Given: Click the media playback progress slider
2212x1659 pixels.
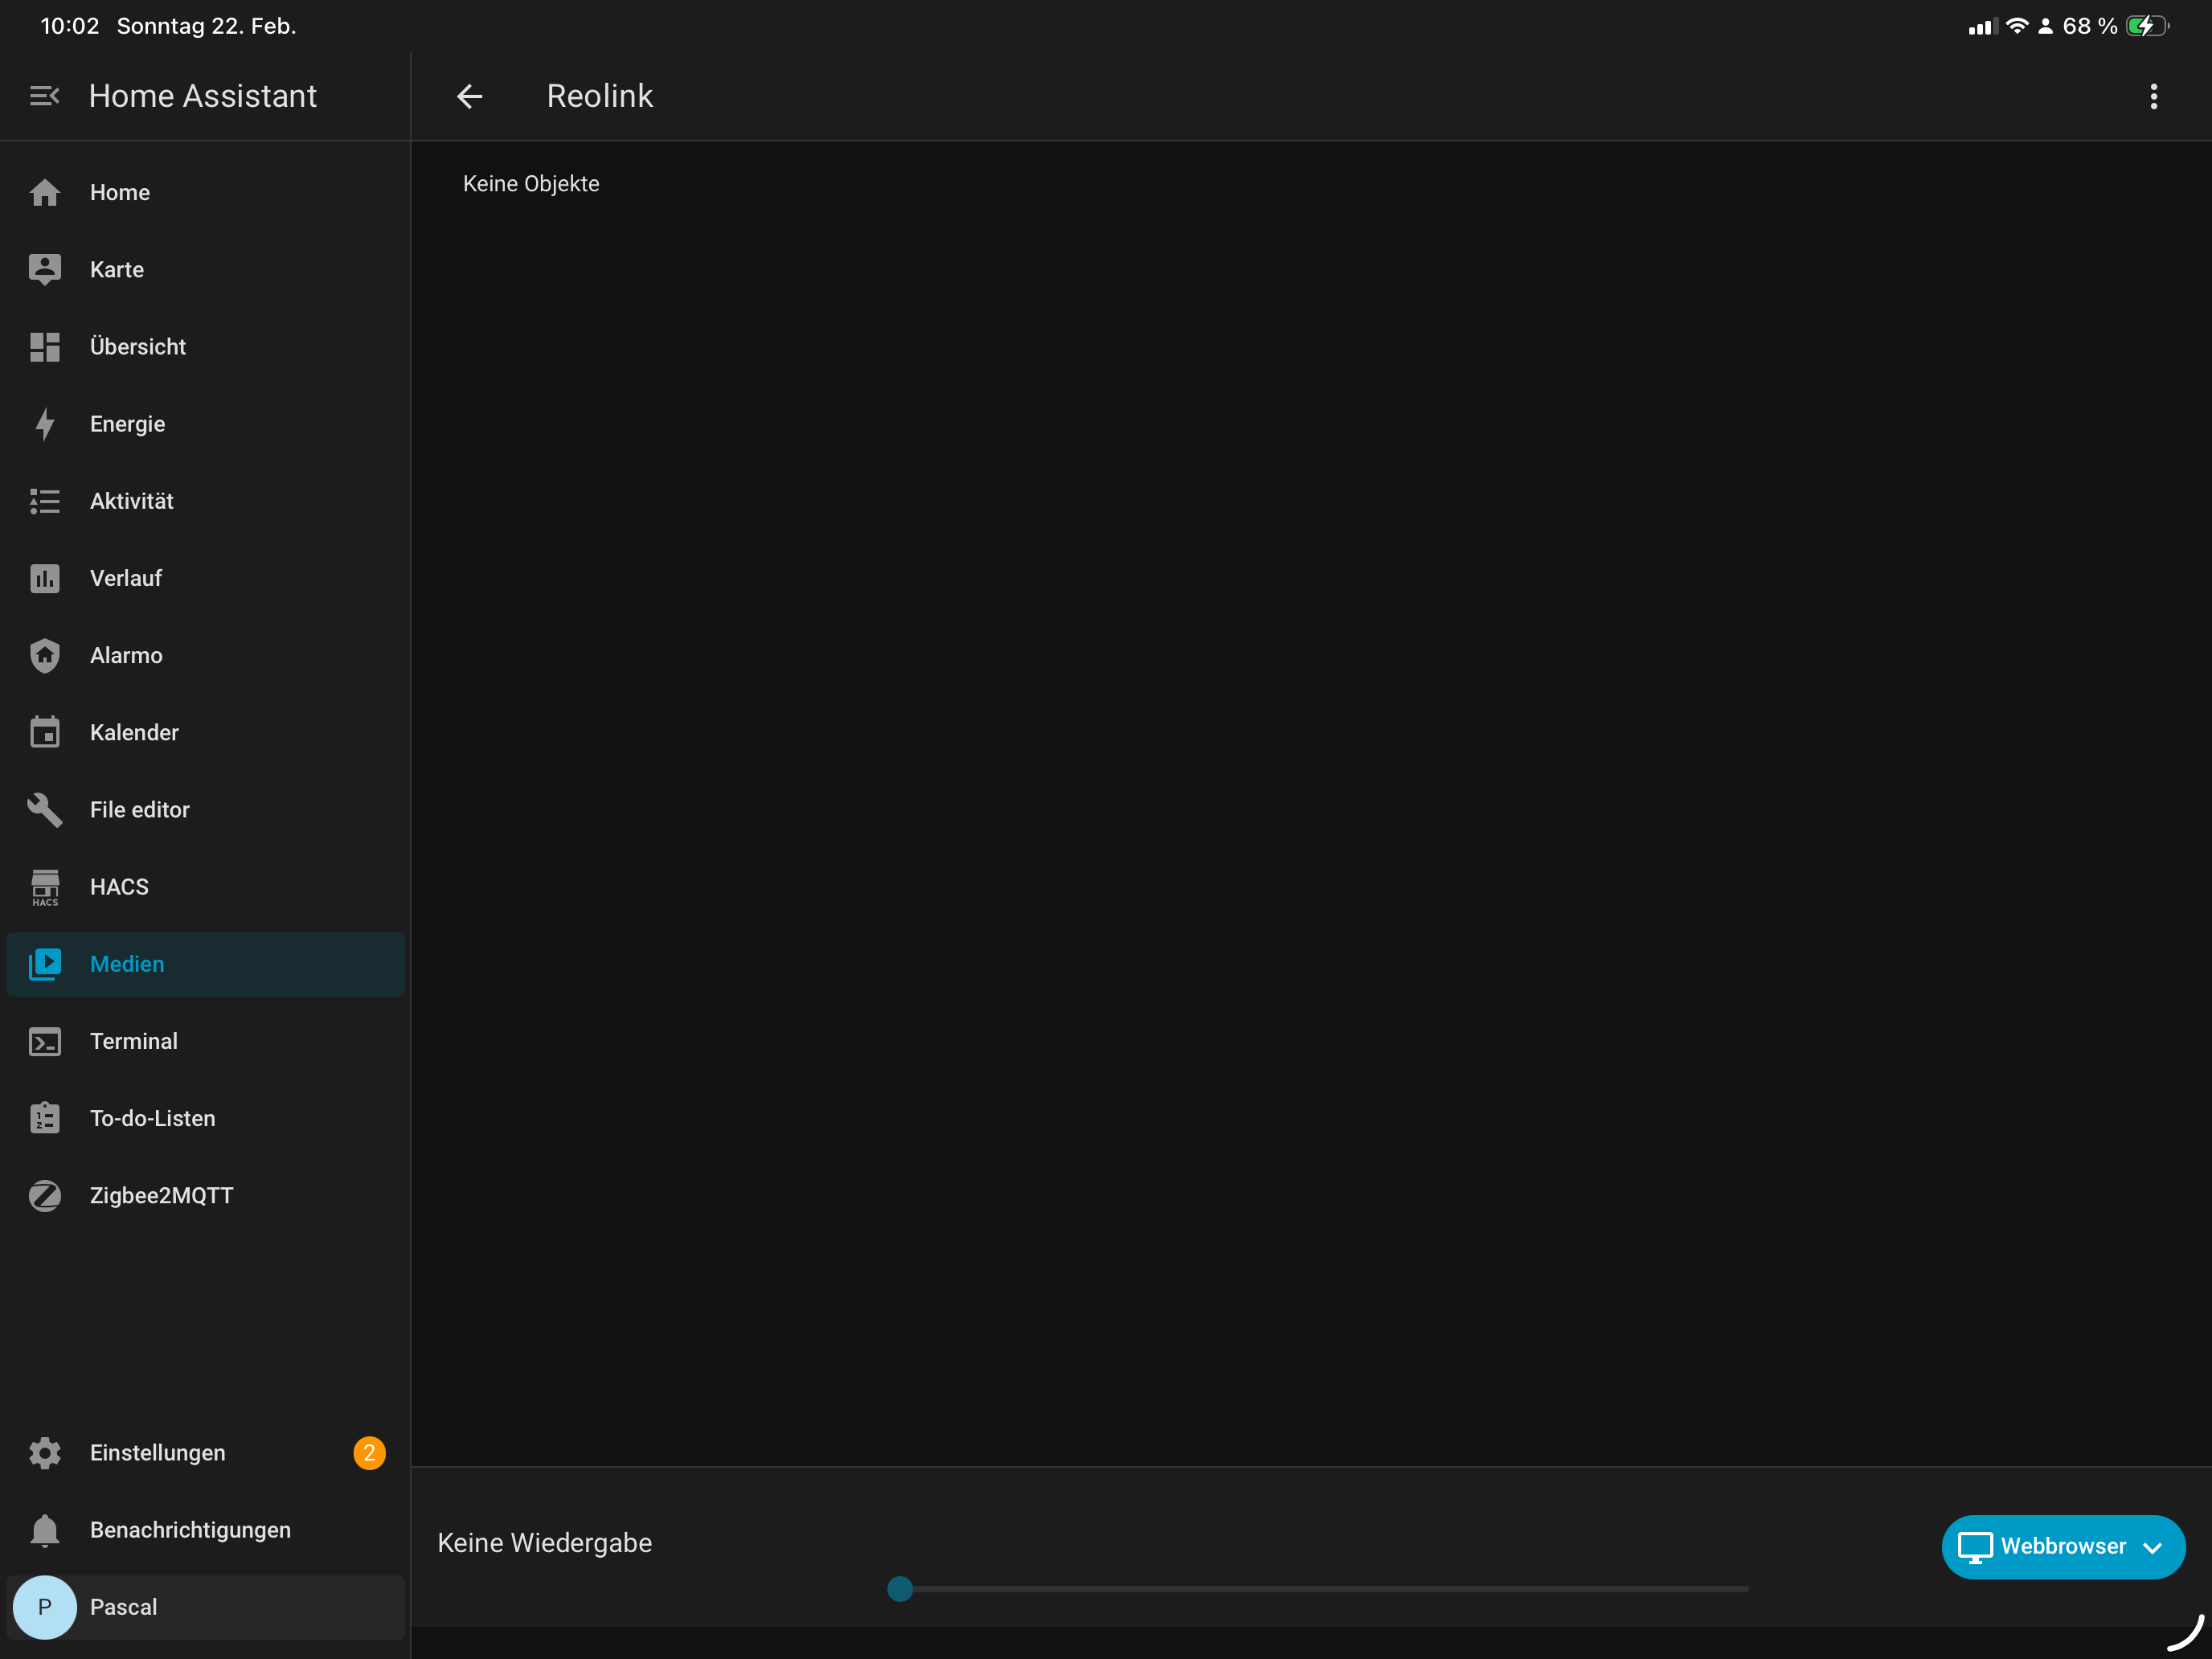Looking at the screenshot, I should click(1318, 1588).
